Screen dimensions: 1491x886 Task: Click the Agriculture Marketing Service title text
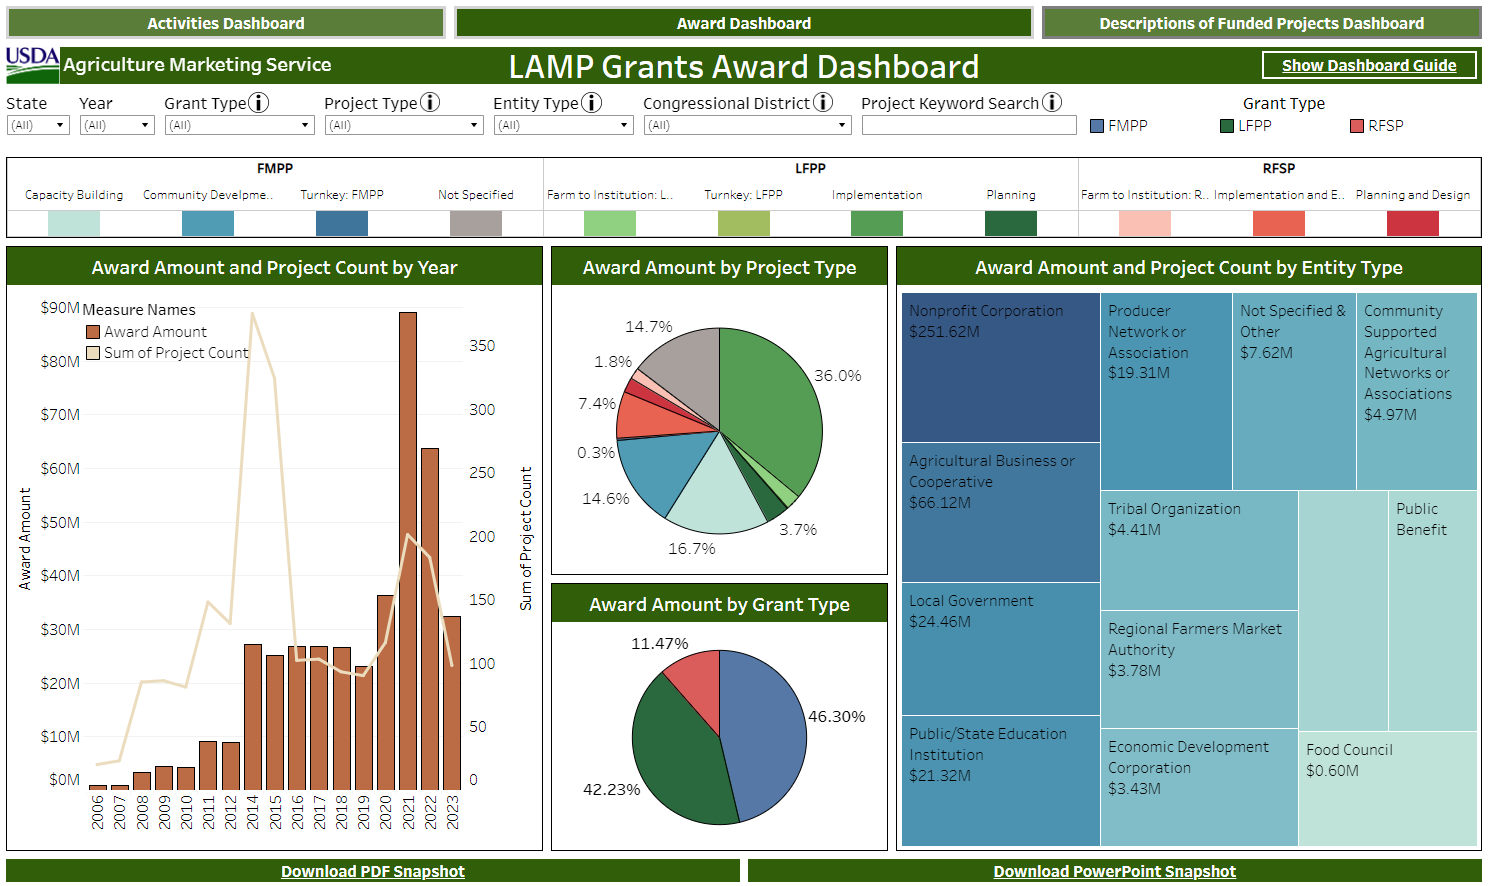point(197,65)
